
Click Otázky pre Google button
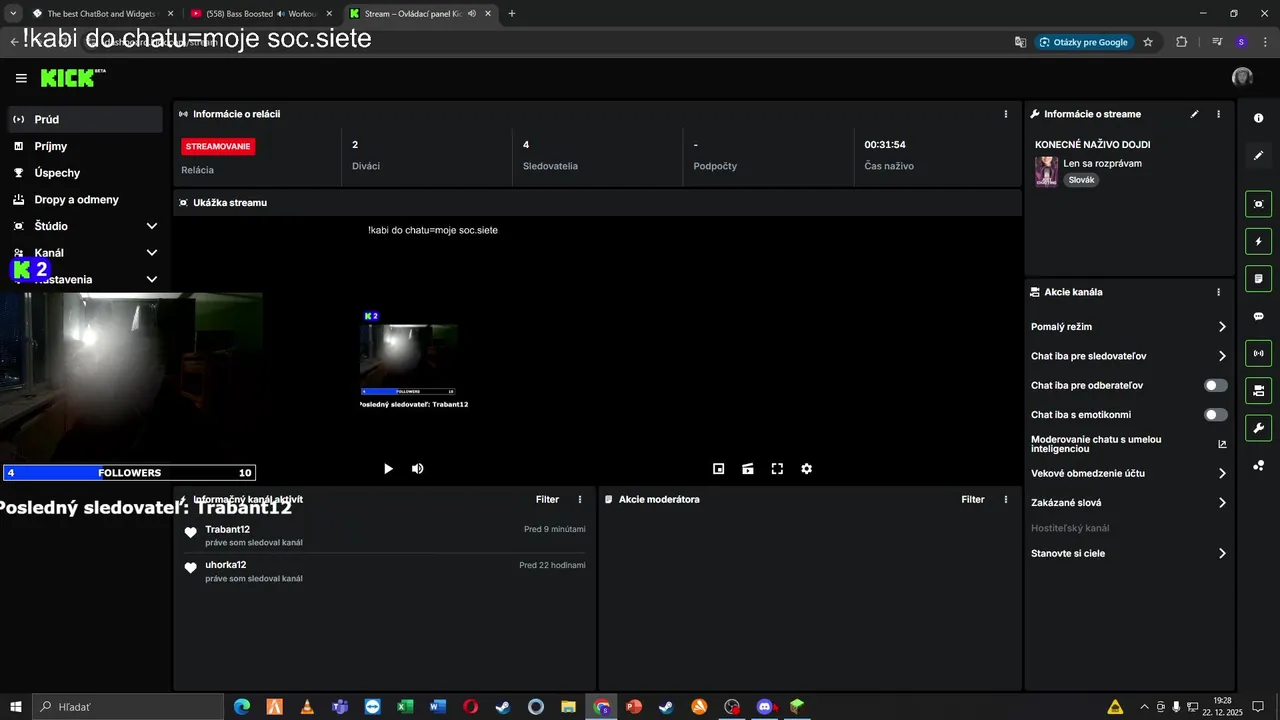1084,42
